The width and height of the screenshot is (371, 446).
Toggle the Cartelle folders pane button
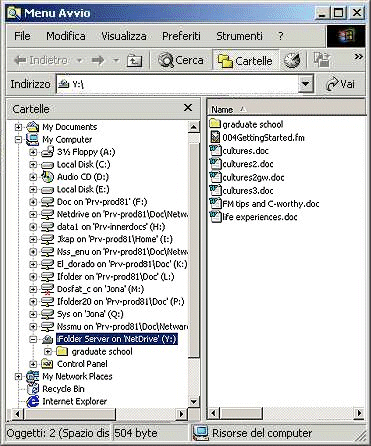[245, 61]
